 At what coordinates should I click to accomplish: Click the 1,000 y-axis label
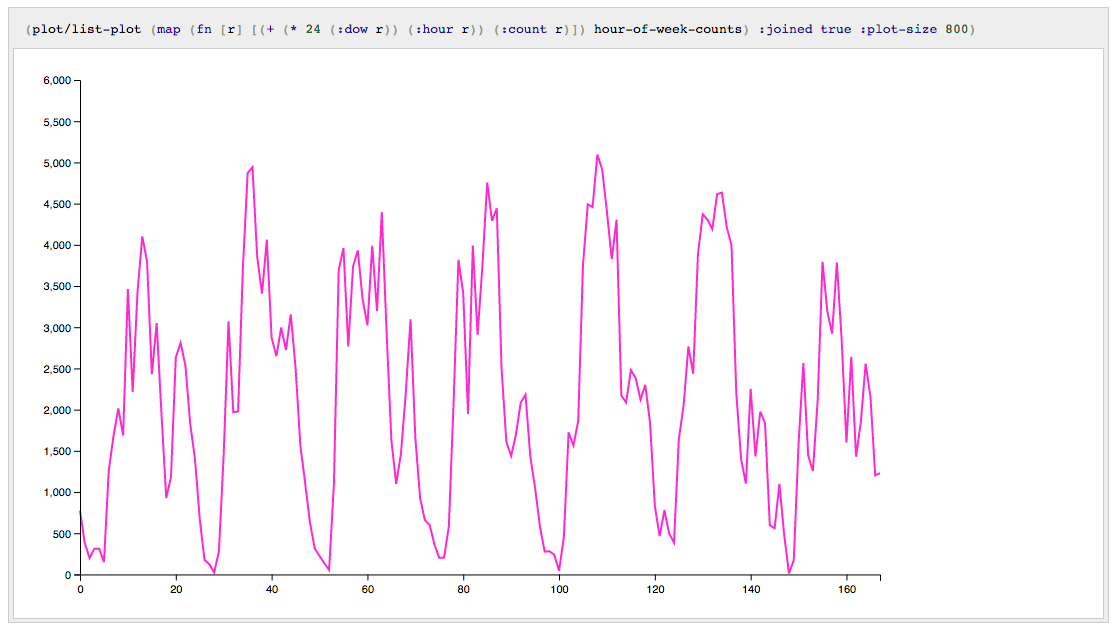tap(57, 492)
